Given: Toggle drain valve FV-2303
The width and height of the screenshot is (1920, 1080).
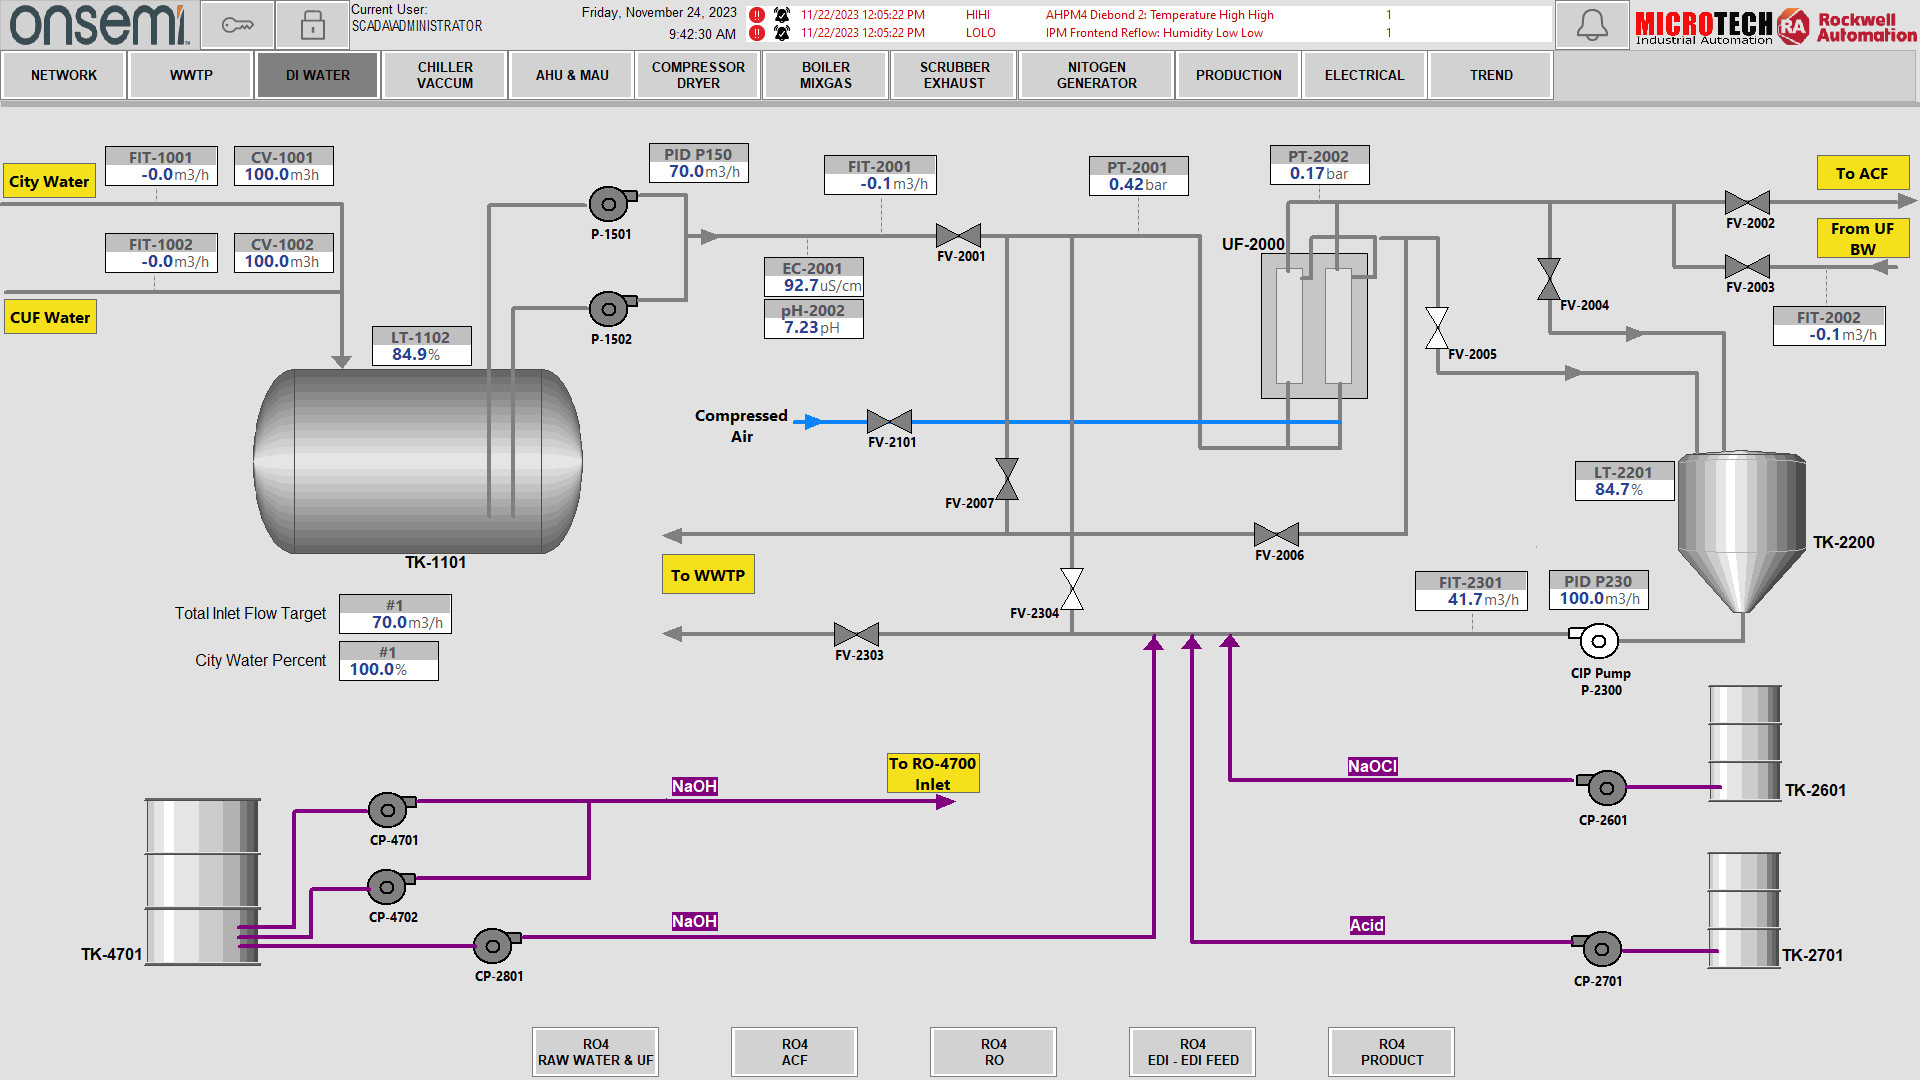Looking at the screenshot, I should tap(856, 634).
